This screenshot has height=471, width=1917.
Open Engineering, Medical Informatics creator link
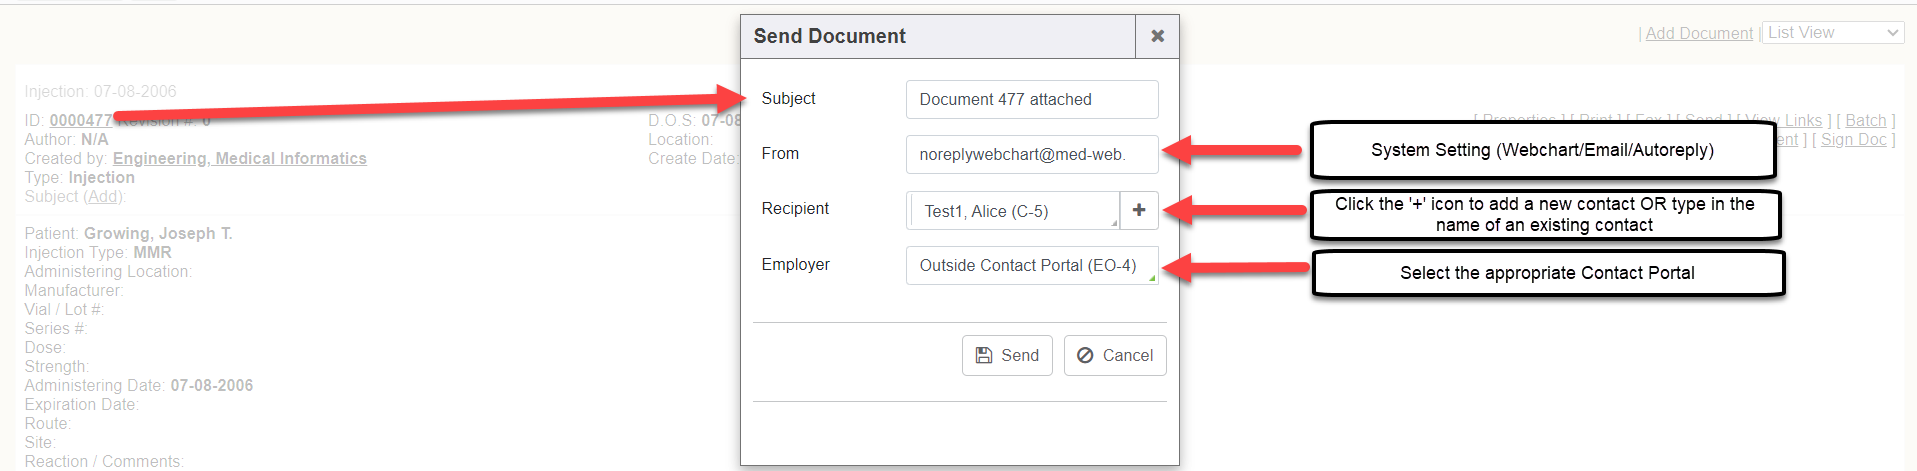click(239, 159)
